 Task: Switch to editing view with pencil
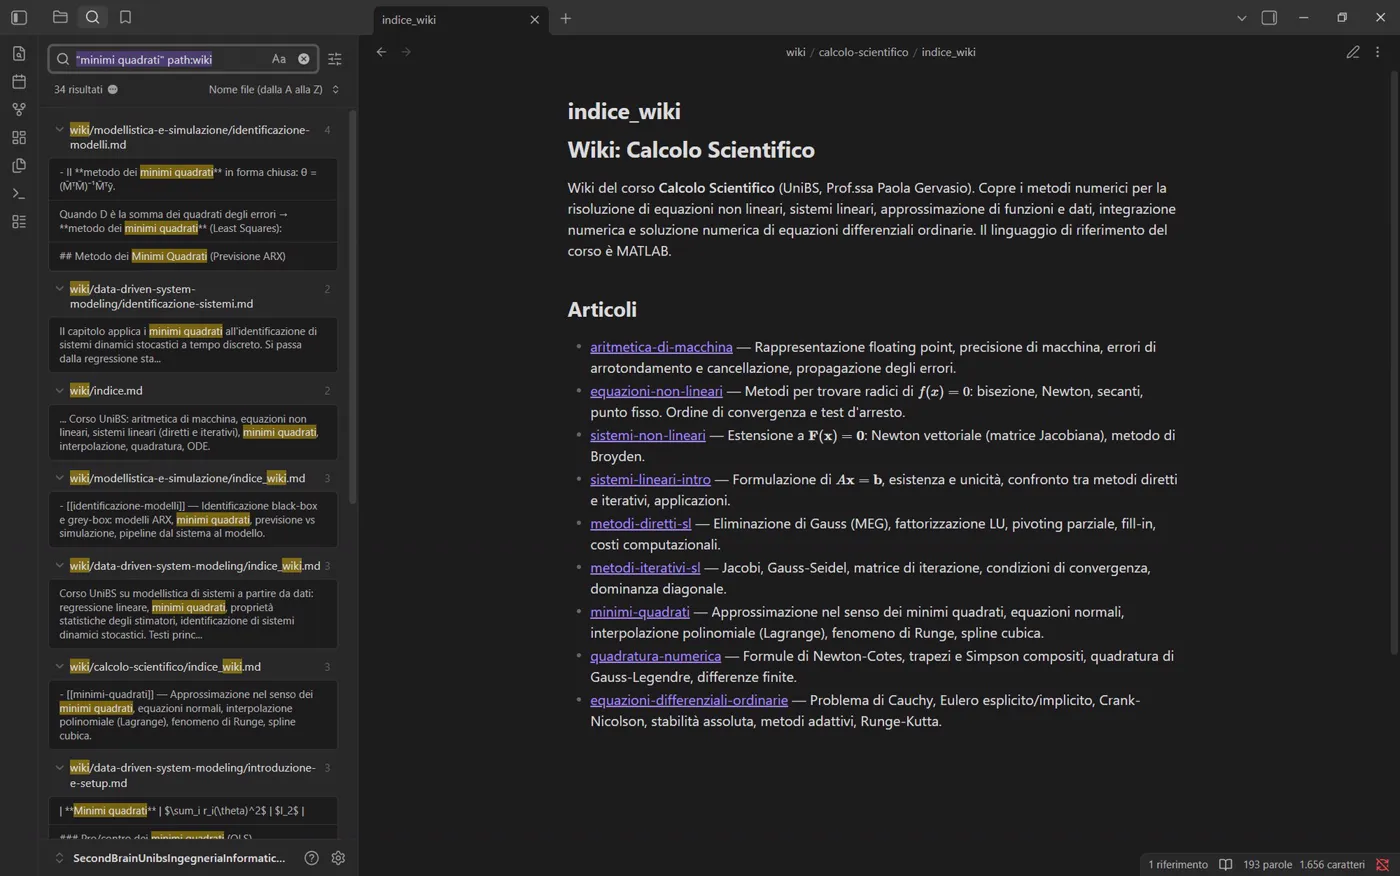click(1353, 52)
